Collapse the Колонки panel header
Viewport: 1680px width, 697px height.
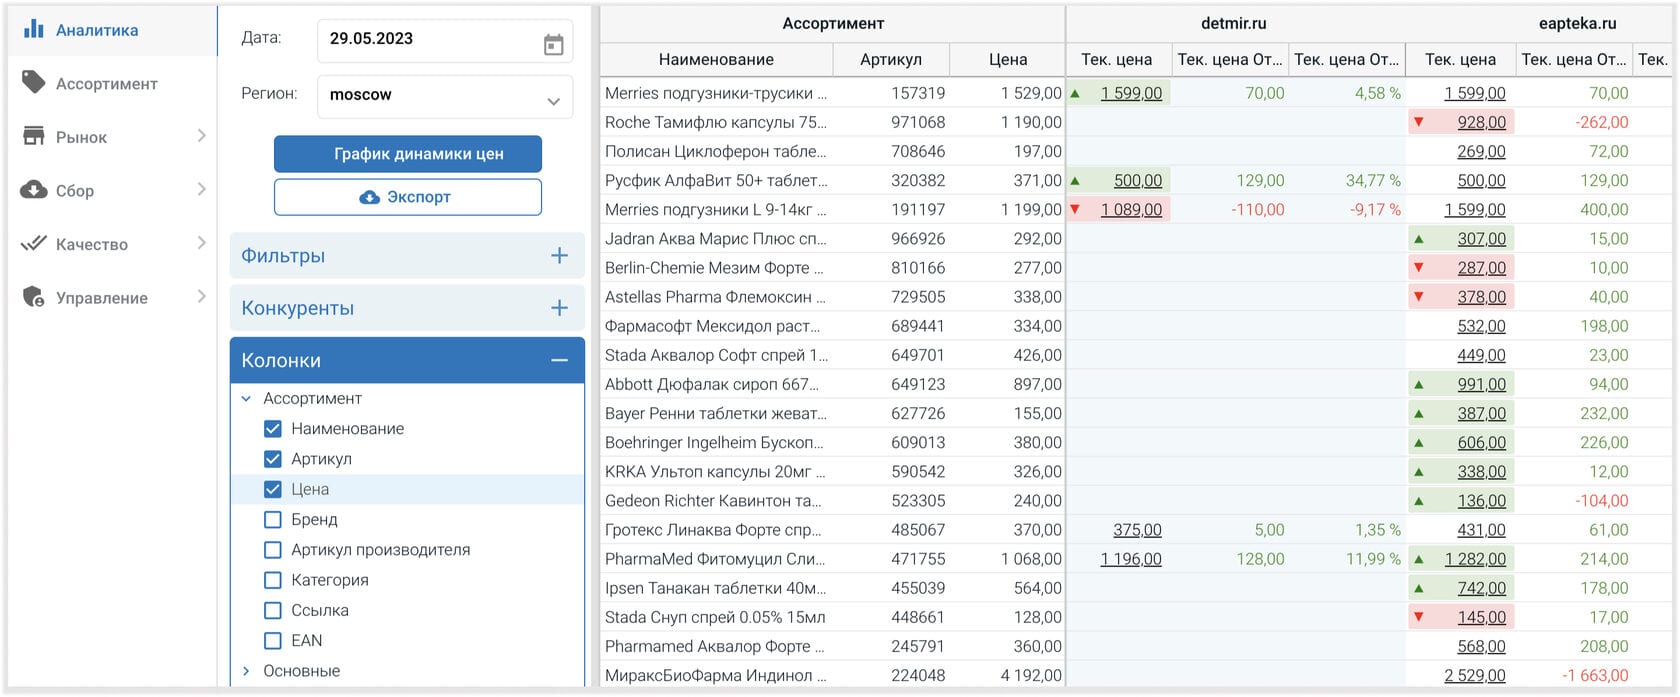407,360
